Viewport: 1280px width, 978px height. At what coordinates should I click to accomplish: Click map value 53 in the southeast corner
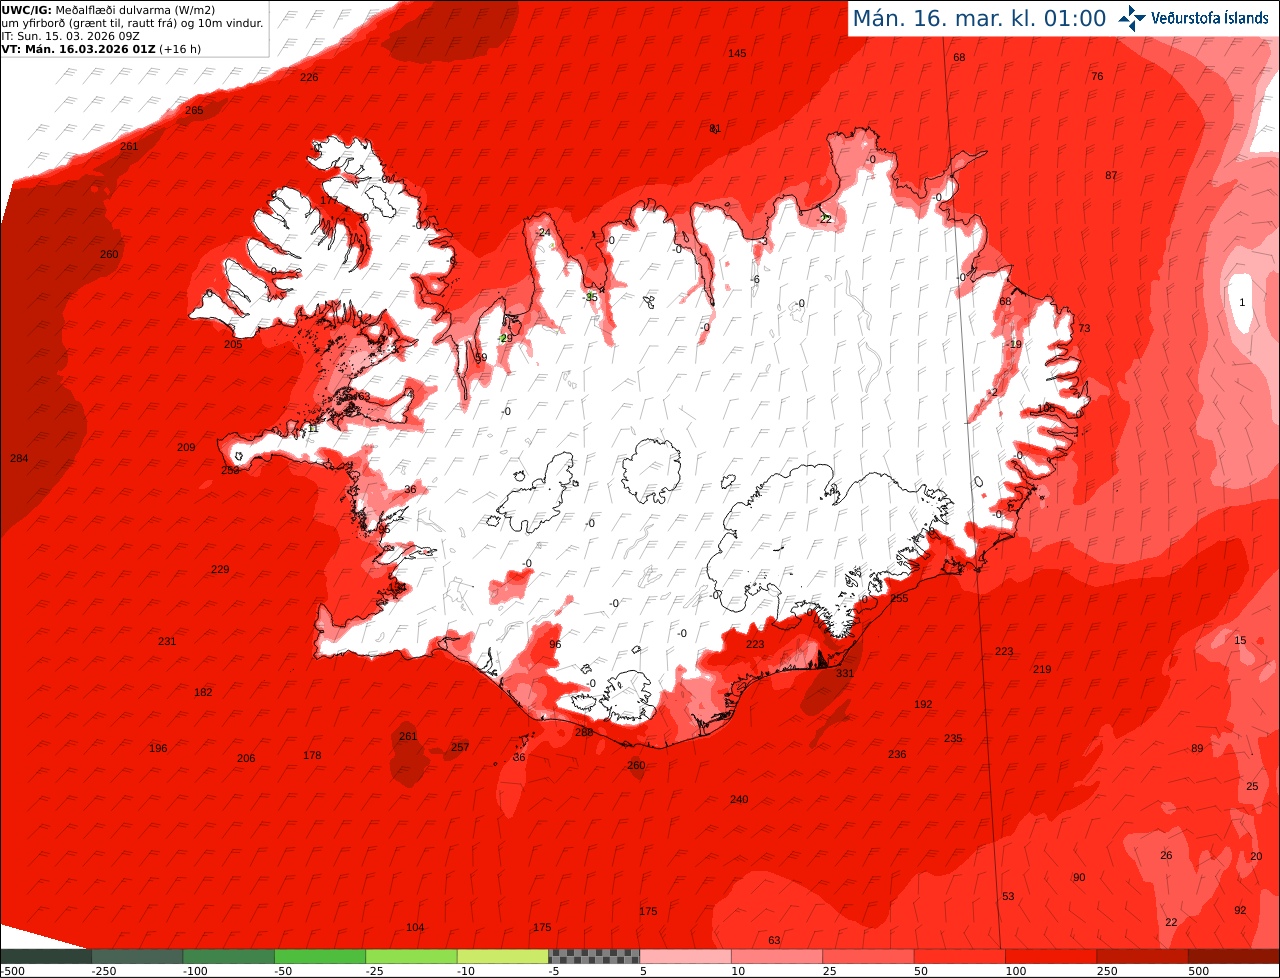(x=1008, y=896)
